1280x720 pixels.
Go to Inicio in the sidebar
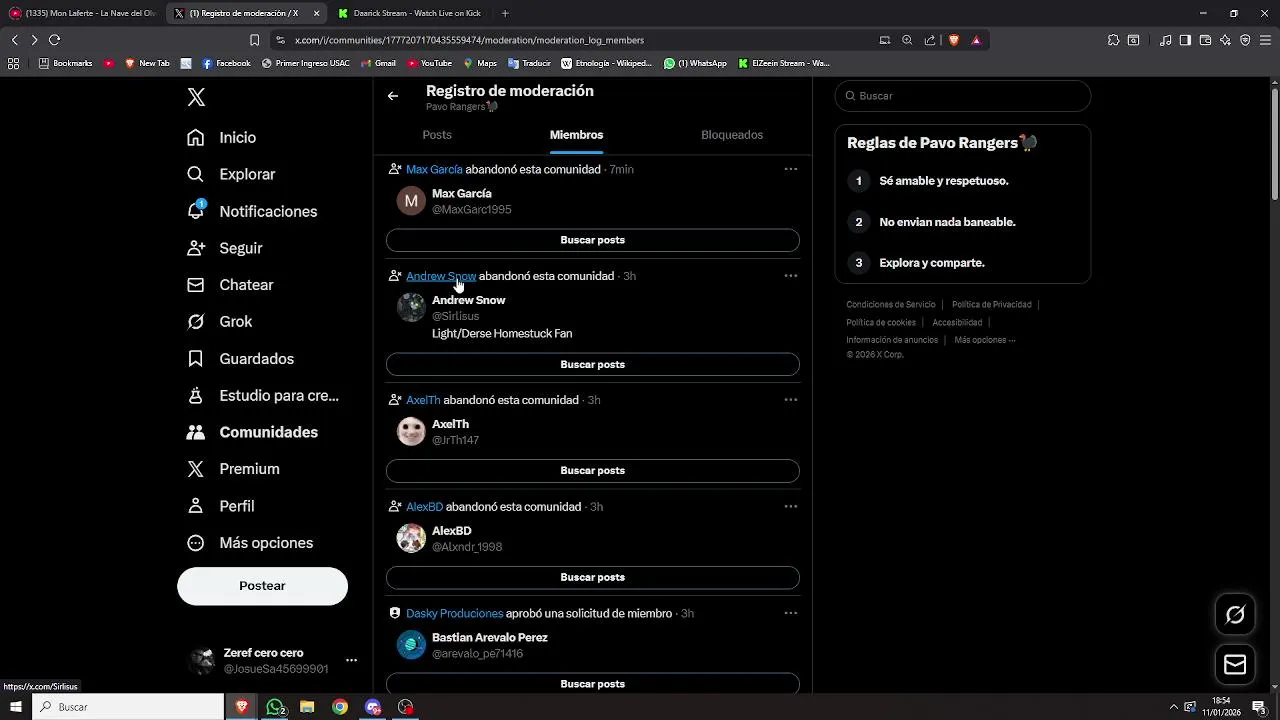click(221, 138)
